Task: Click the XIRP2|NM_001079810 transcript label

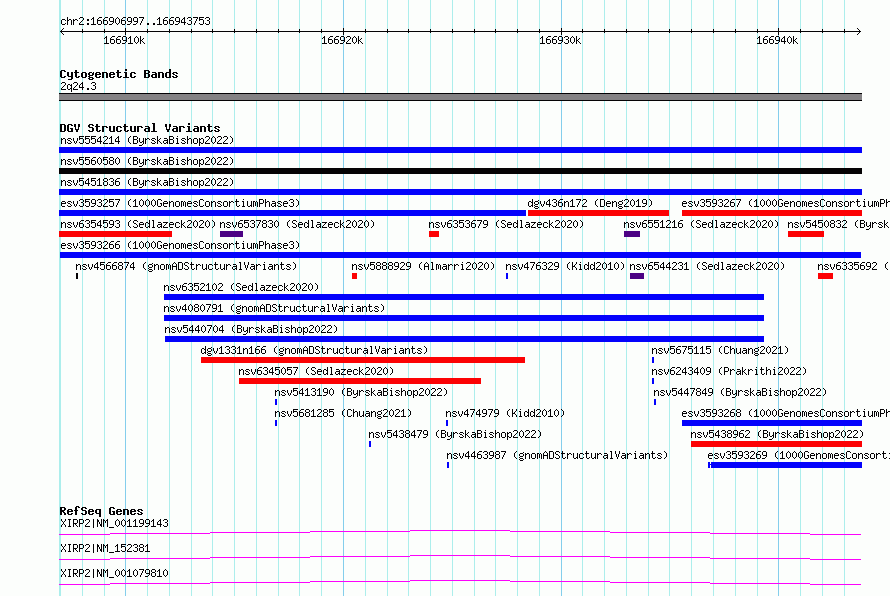Action: 114,573
